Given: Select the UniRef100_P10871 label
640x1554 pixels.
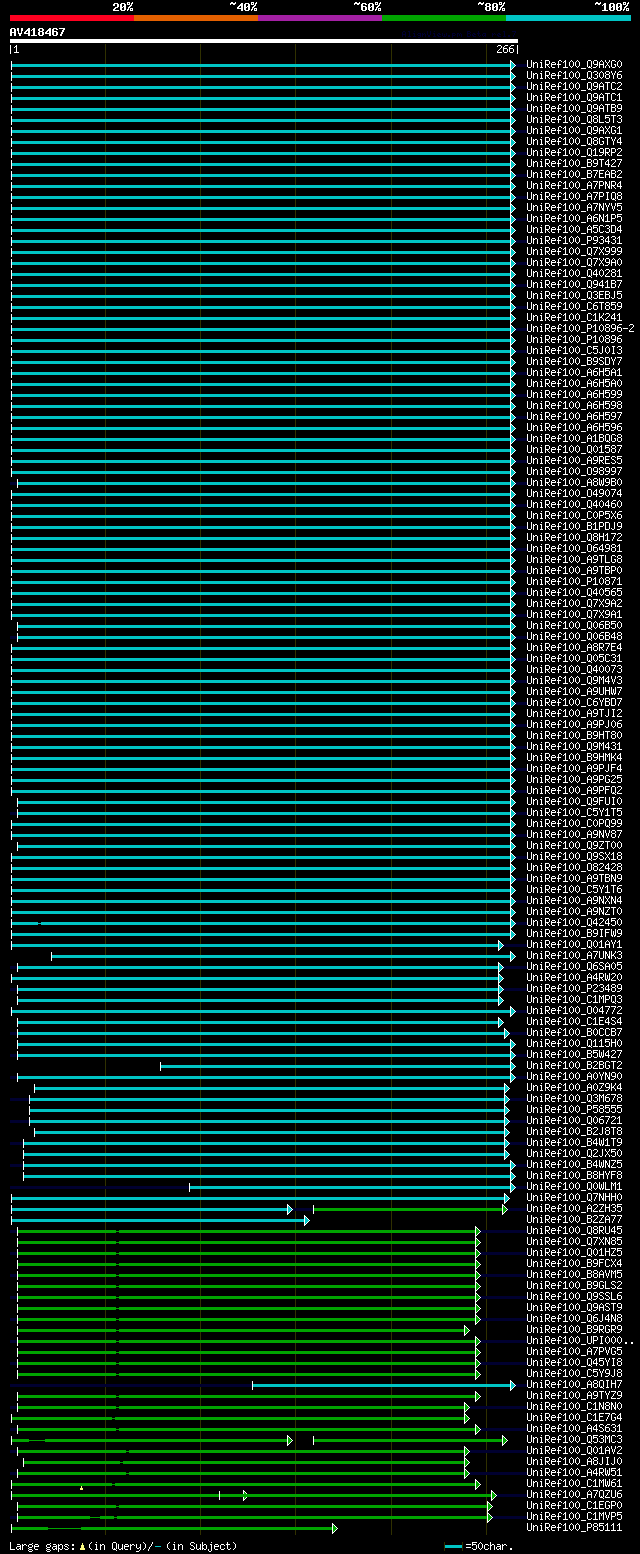Looking at the screenshot, I should 574,581.
